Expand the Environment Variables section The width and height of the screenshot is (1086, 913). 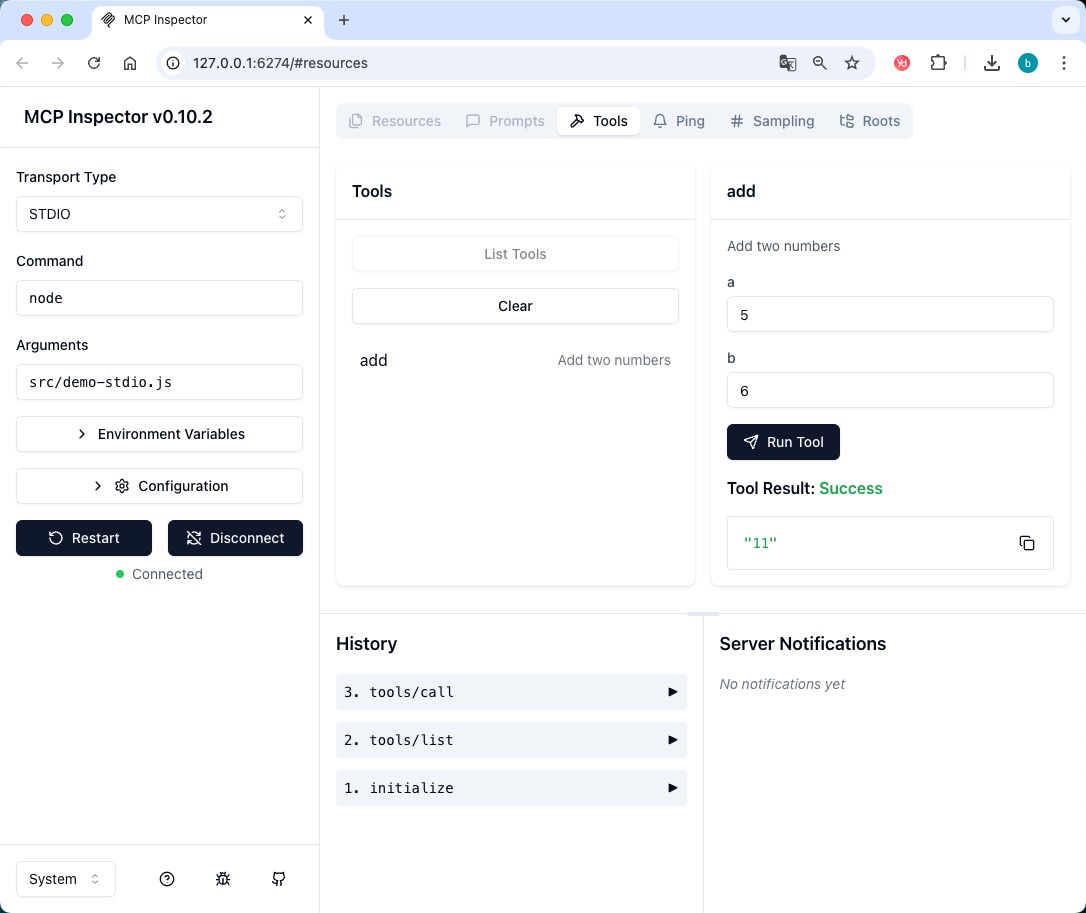click(x=159, y=434)
